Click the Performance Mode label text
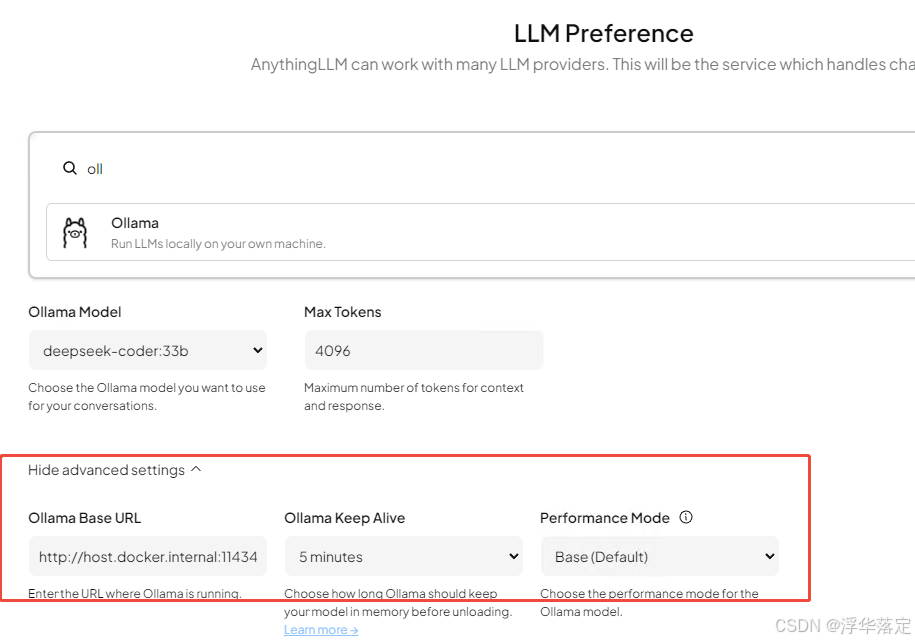This screenshot has height=641, width=915. [605, 518]
